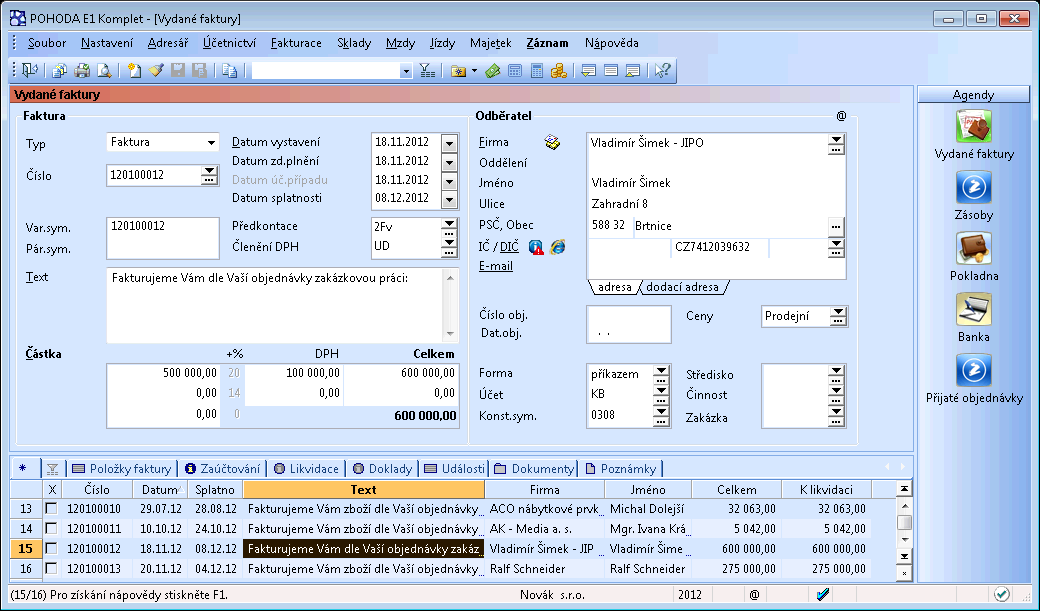
Task: Click the first calculator icon in the toolbar
Action: 515,70
